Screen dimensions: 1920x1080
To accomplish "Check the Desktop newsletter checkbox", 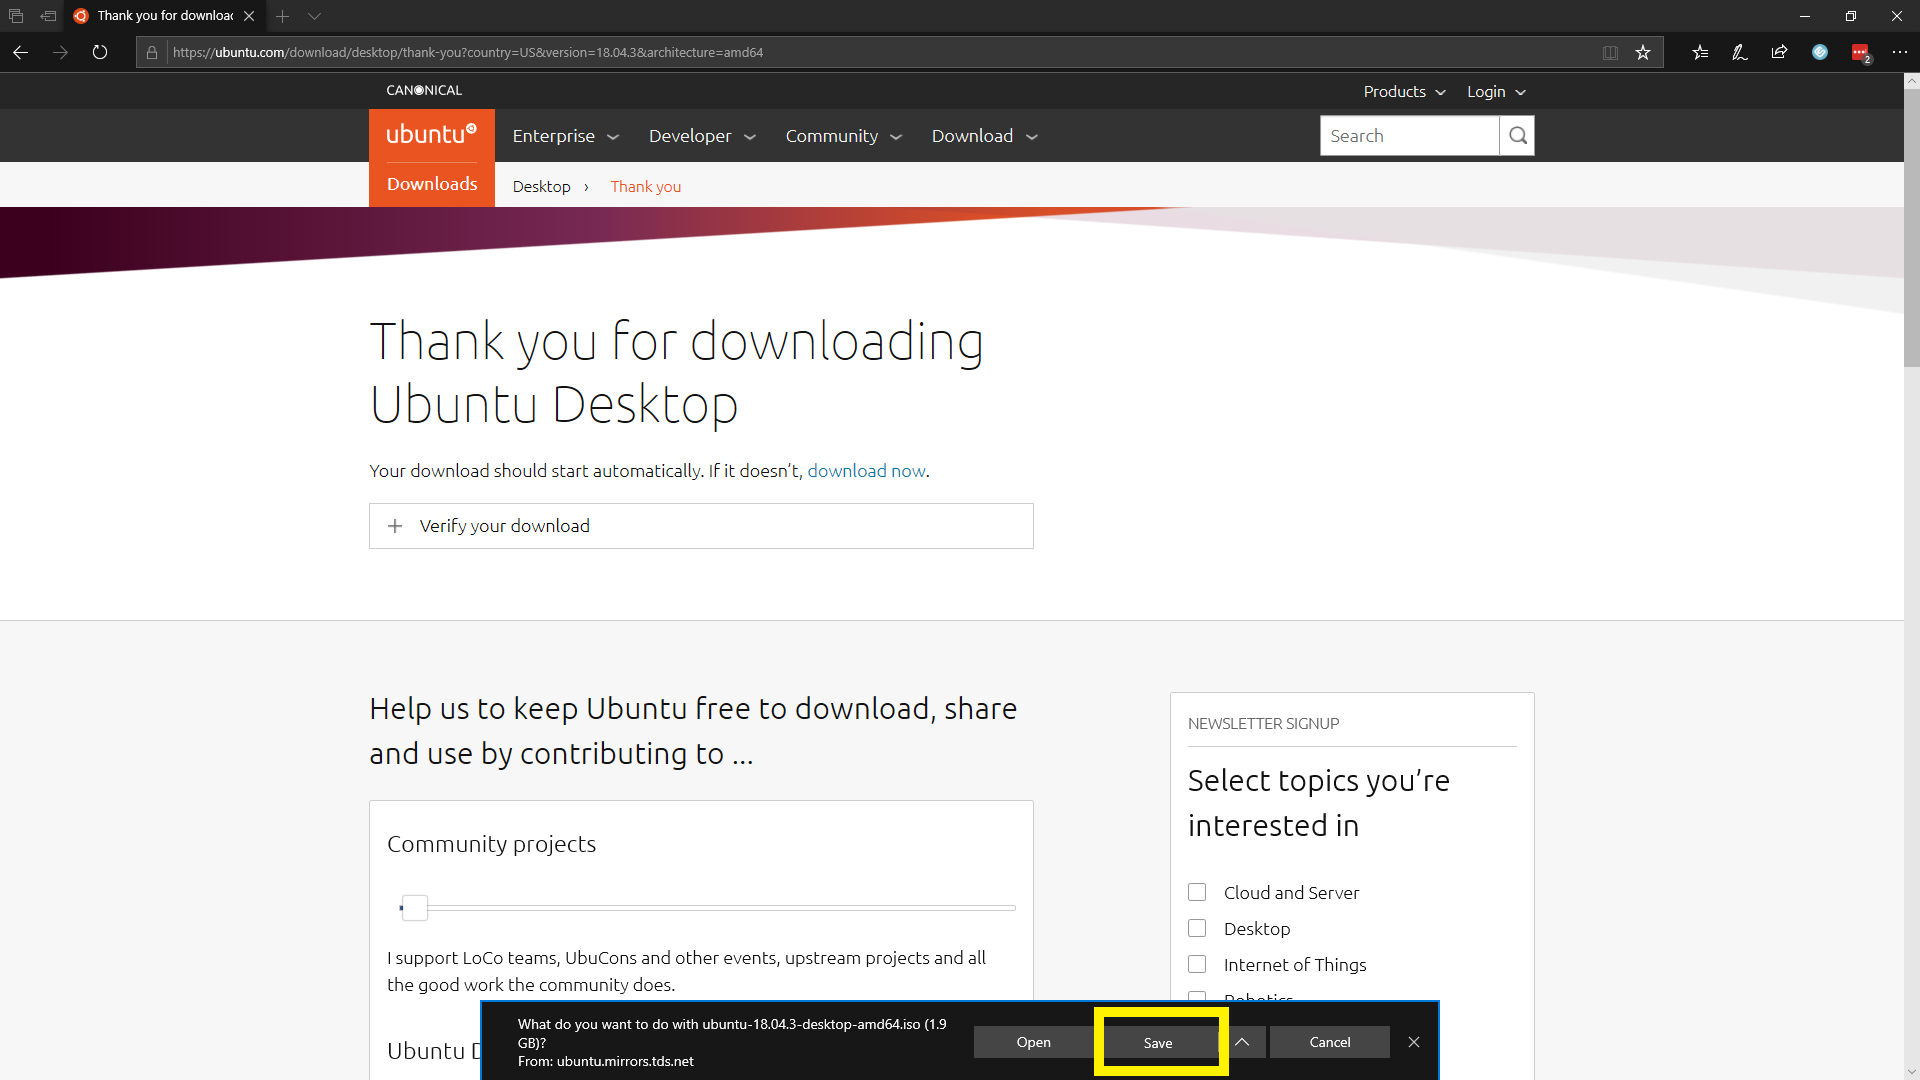I will click(x=1197, y=928).
